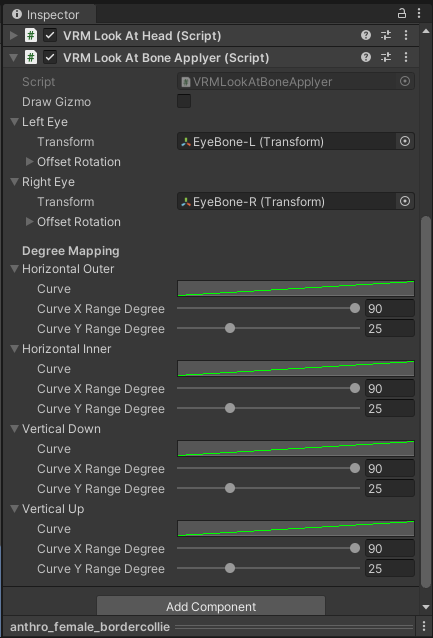Viewport: 433px width, 638px height.
Task: Click Horizontal Outer X Range value field 90
Action: point(390,308)
